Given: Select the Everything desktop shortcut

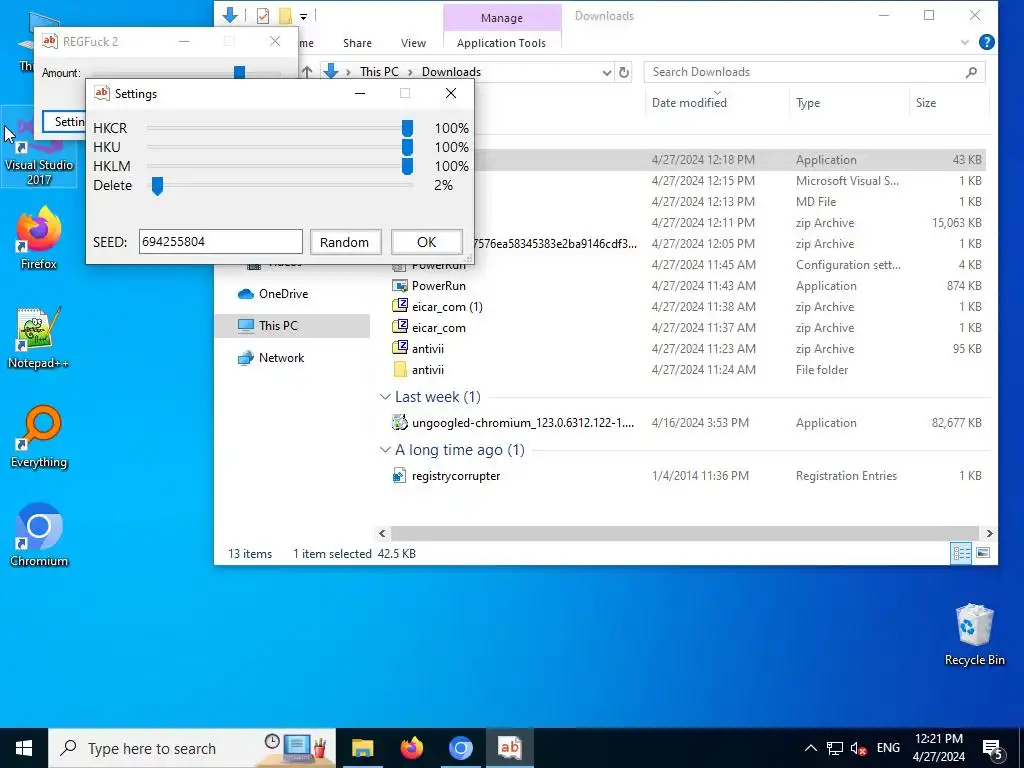Looking at the screenshot, I should 39,437.
